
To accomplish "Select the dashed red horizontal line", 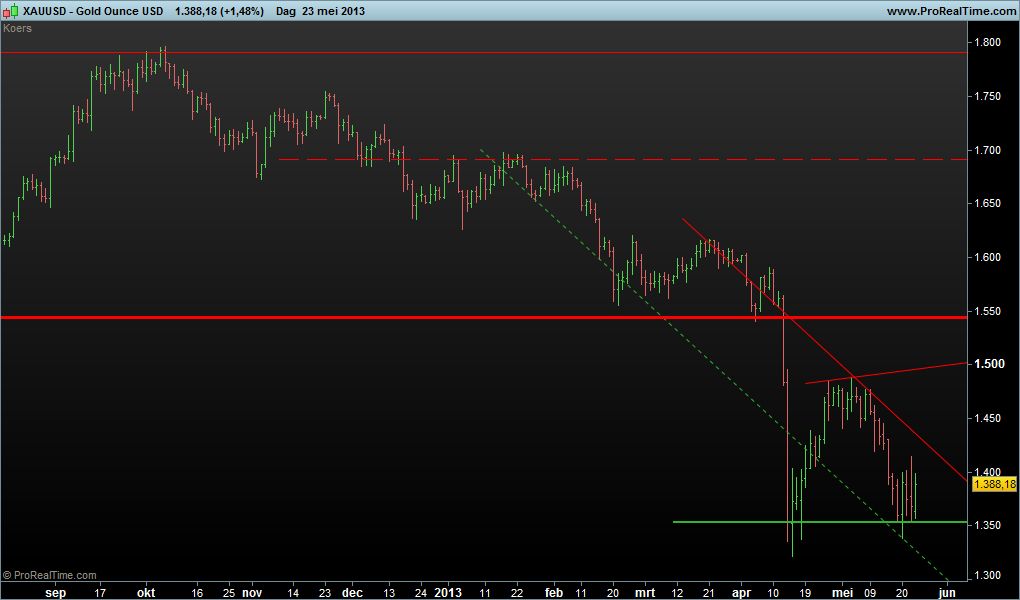I will pos(600,159).
